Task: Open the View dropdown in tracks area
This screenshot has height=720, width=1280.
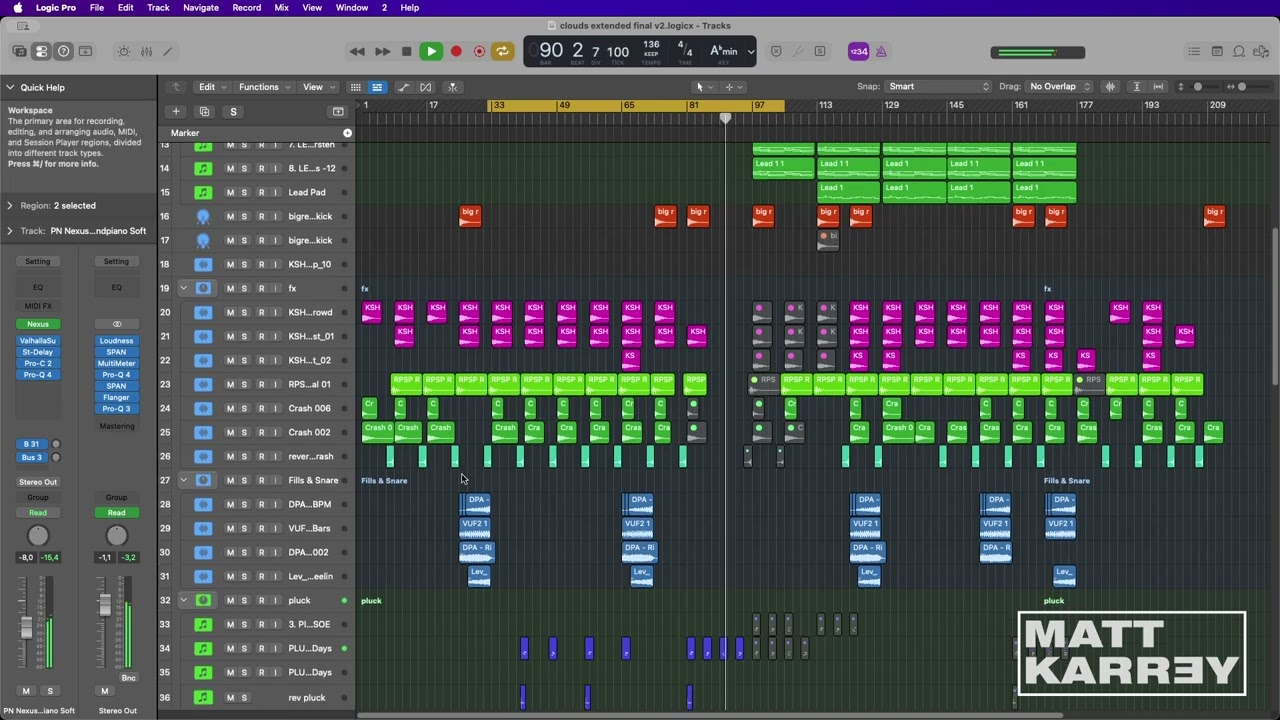Action: pyautogui.click(x=317, y=87)
